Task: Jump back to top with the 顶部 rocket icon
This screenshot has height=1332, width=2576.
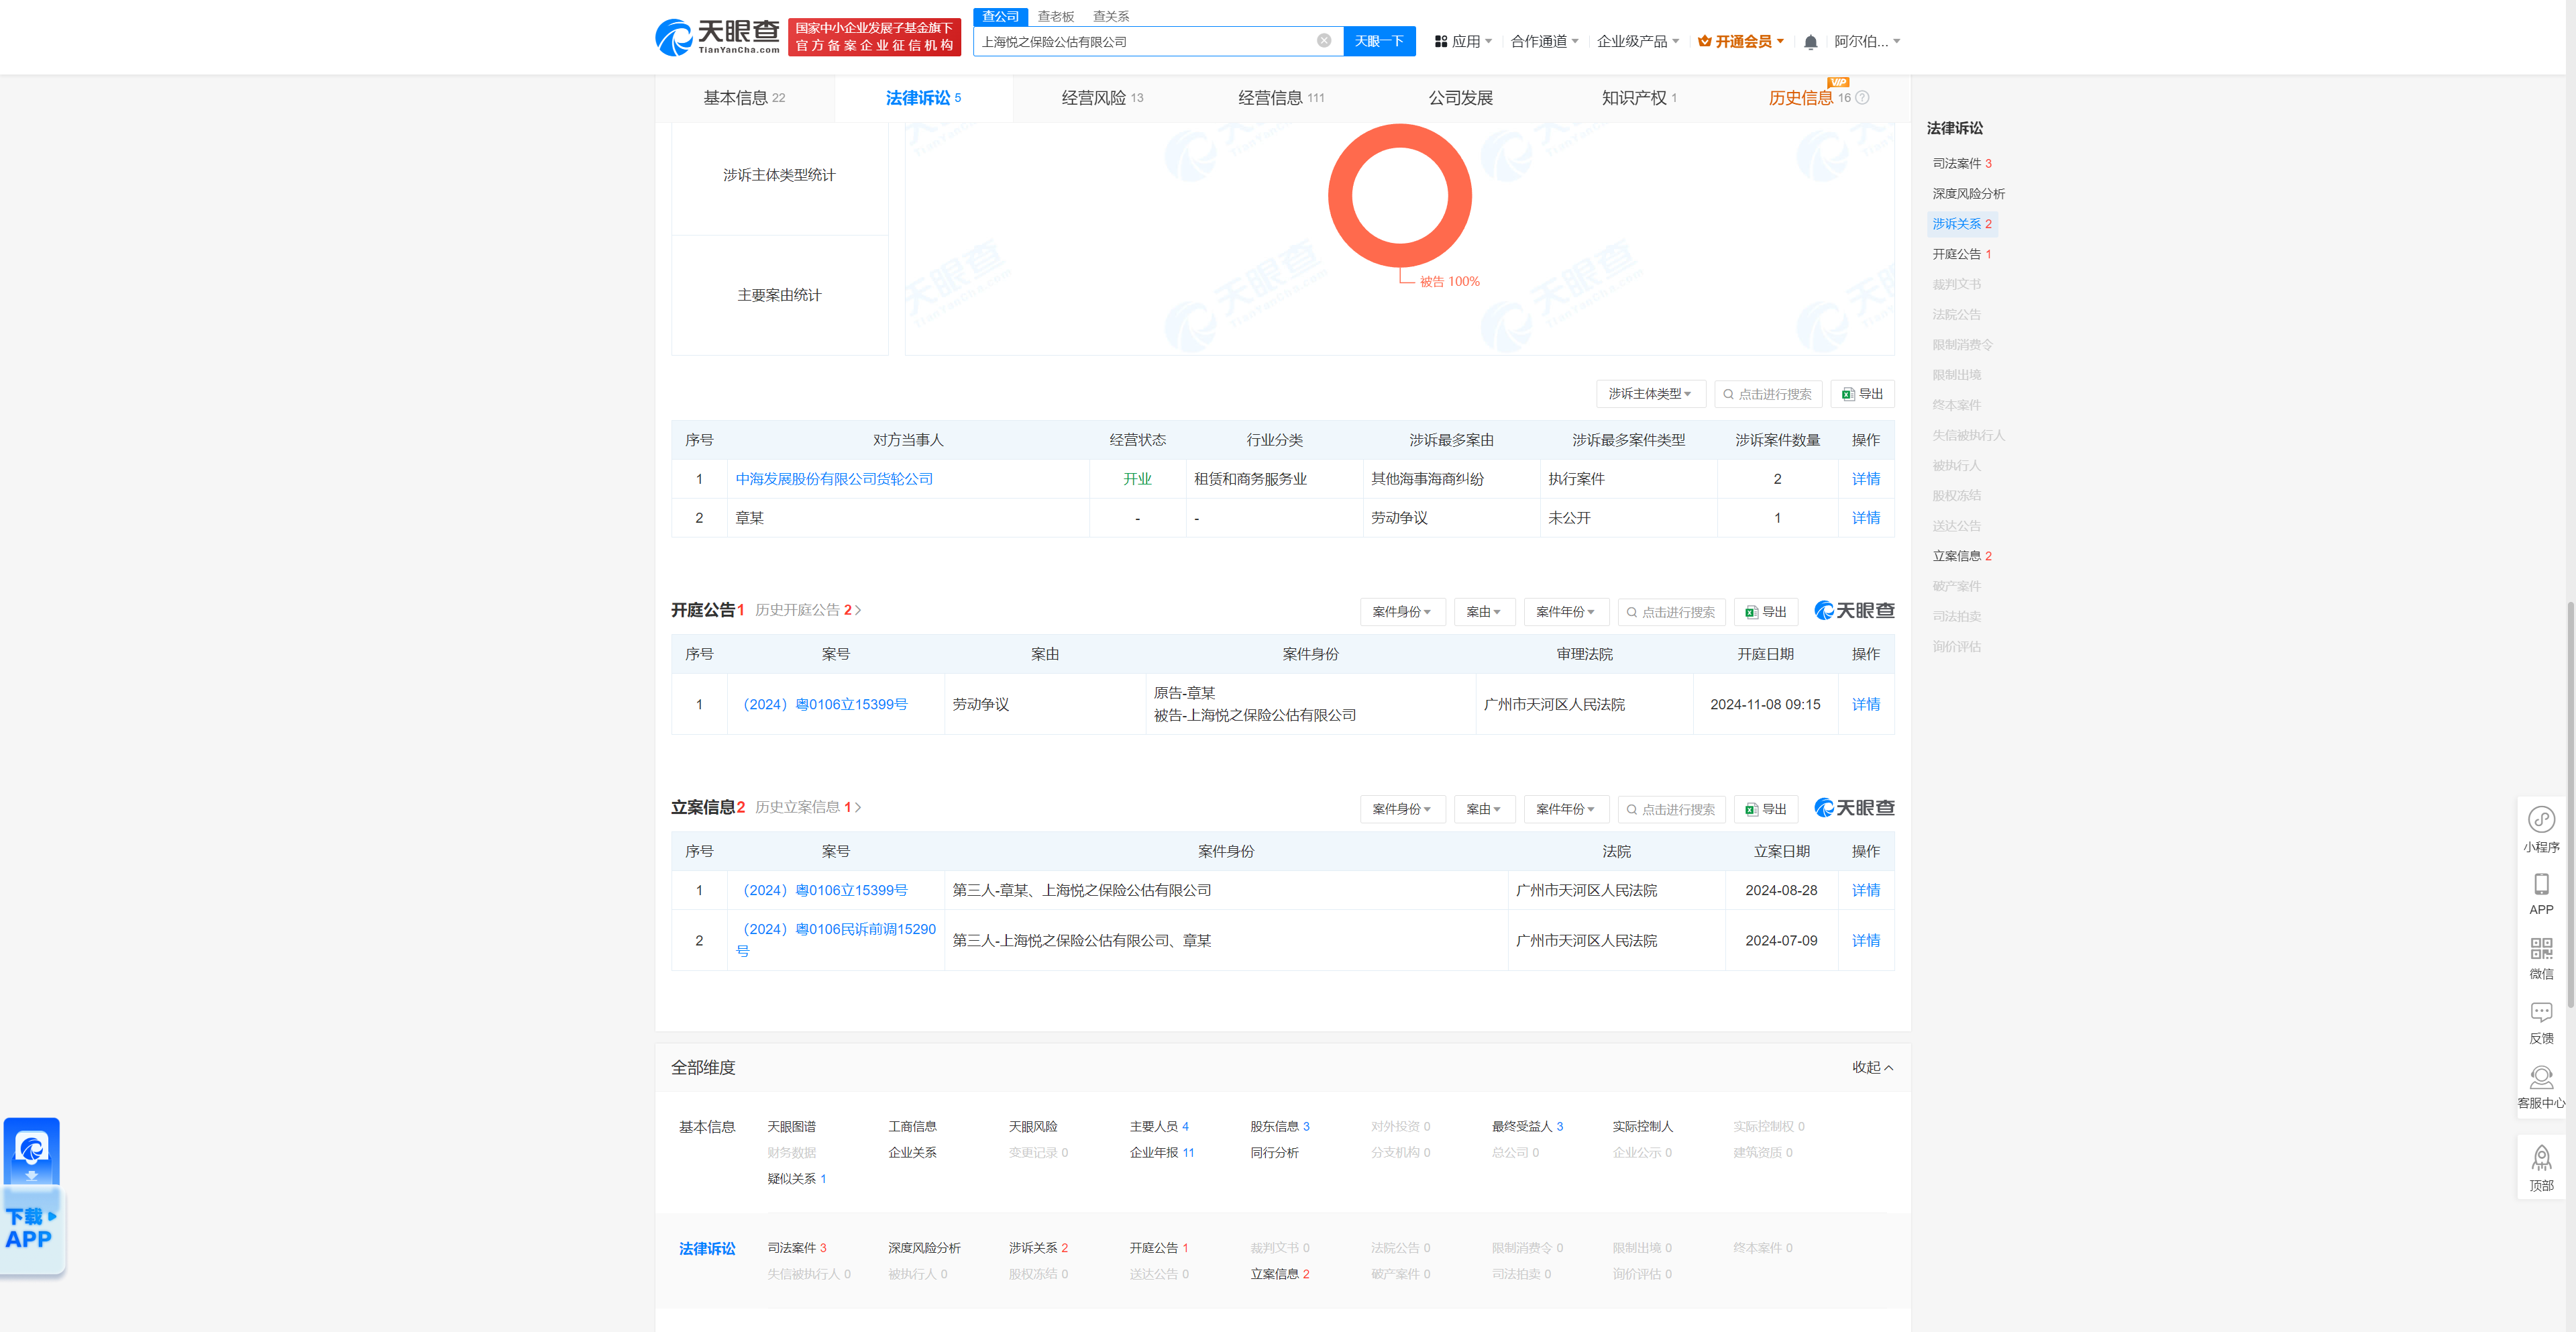Action: (2541, 1169)
